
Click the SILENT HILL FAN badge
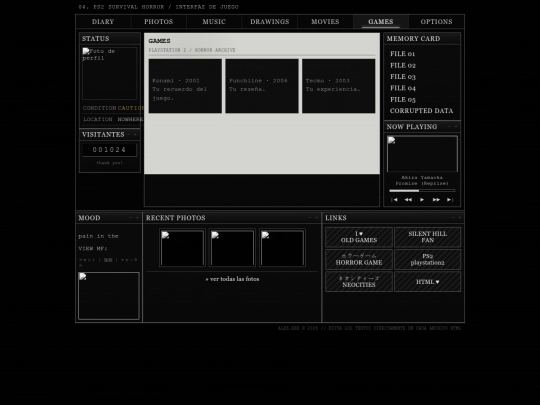427,237
